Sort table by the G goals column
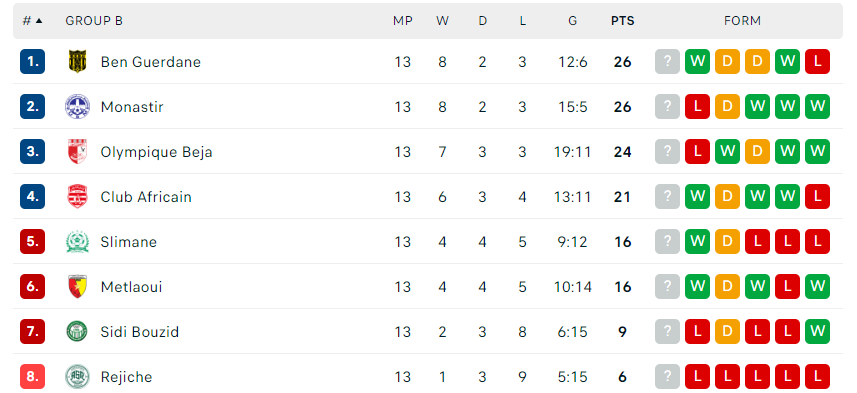857x393 pixels. [572, 21]
